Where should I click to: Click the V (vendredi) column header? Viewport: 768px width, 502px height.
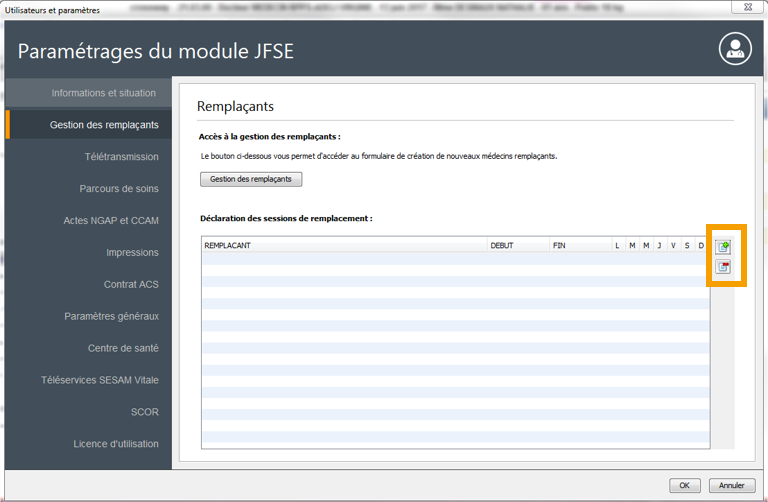[x=673, y=245]
